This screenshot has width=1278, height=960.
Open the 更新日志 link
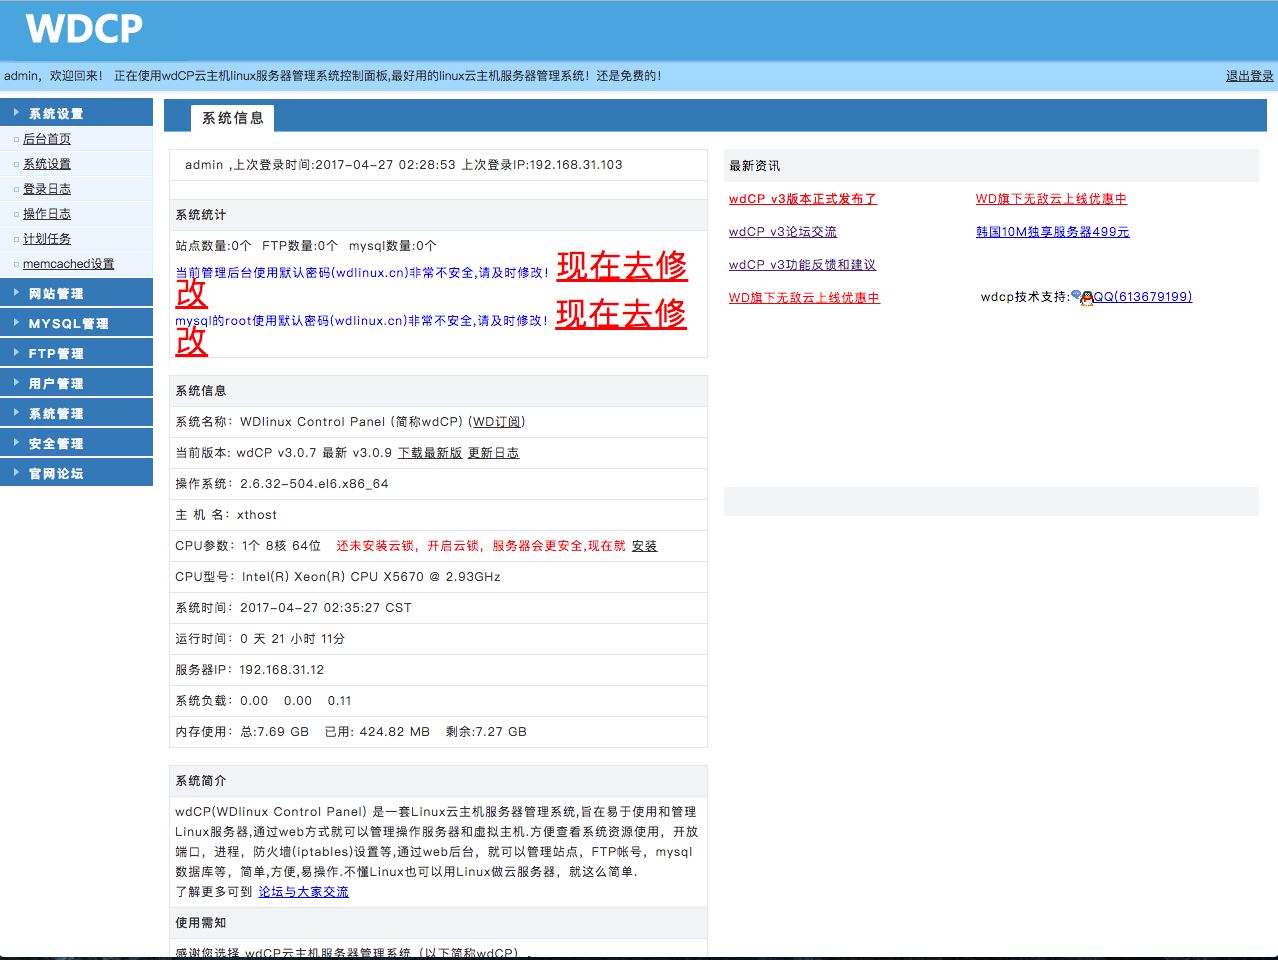(x=493, y=453)
